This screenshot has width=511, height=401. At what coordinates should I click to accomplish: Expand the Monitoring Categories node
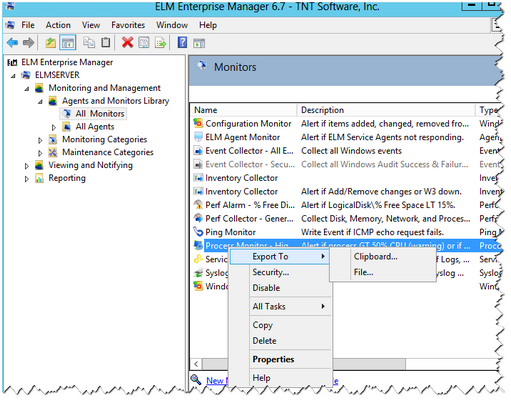click(x=40, y=140)
